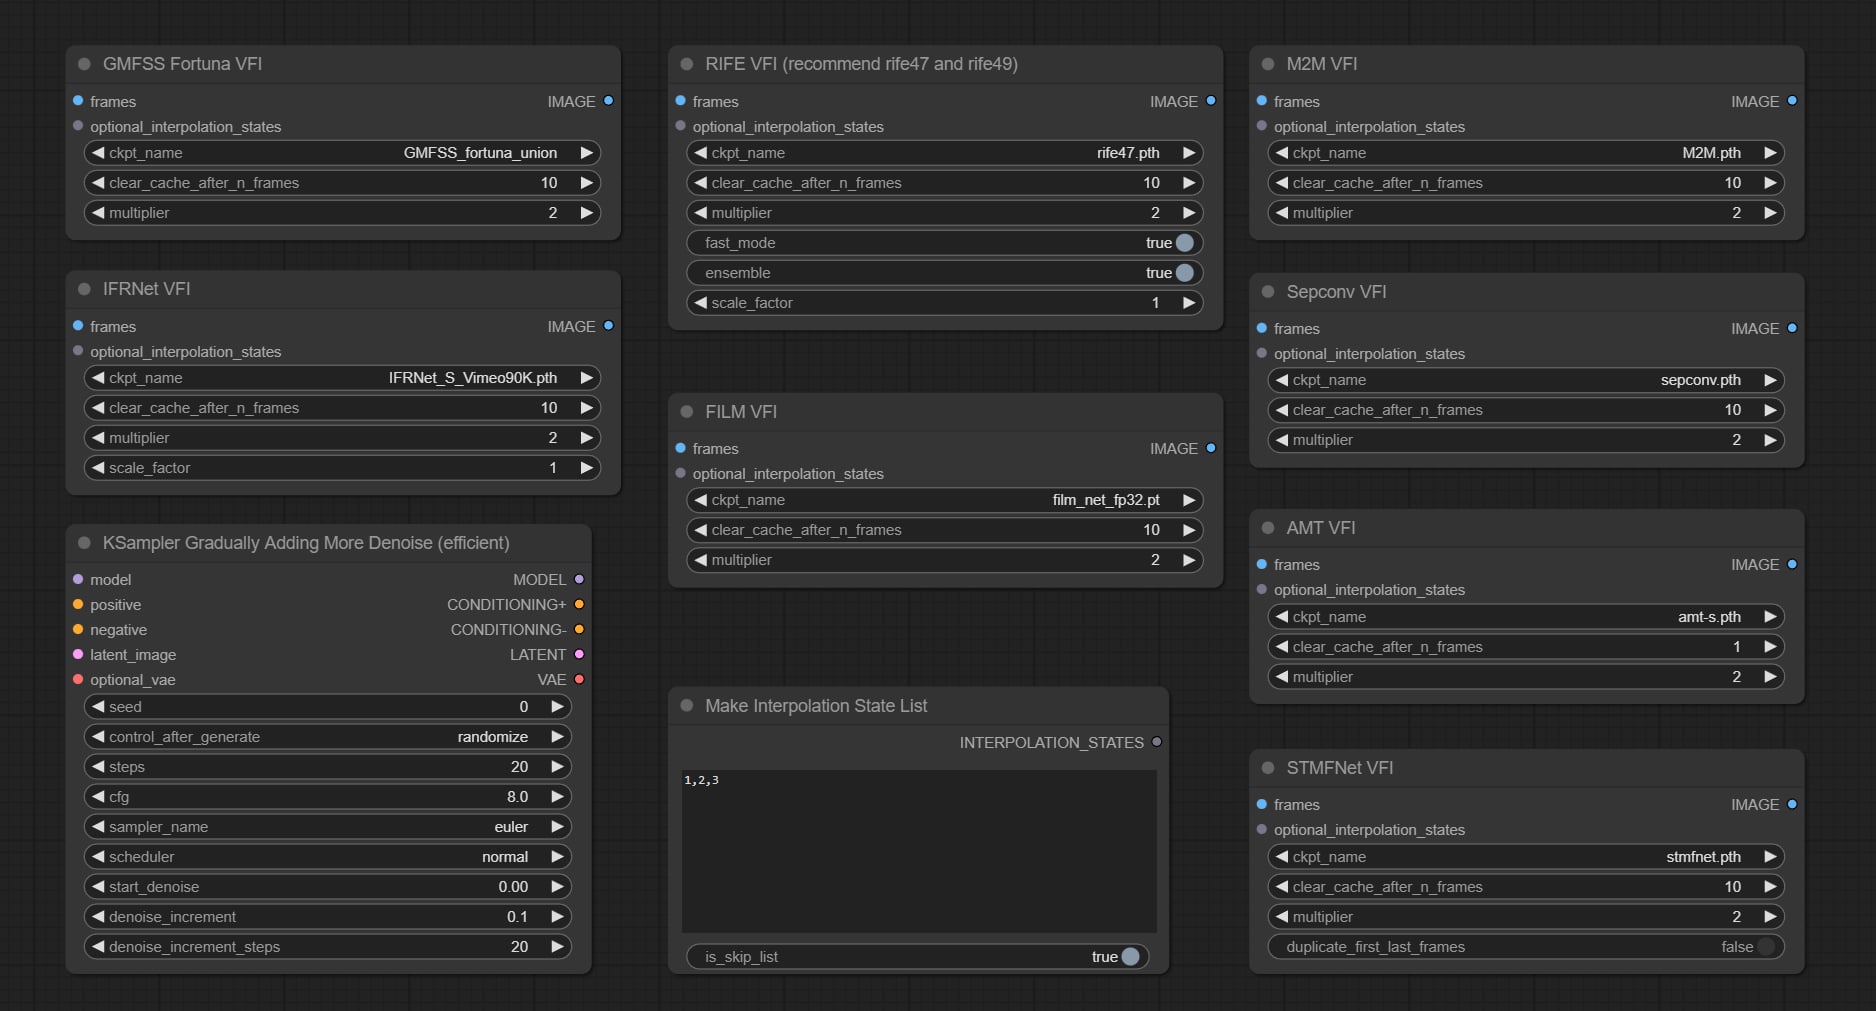1876x1011 pixels.
Task: Toggle ensemble on the RIFE VFI node
Action: tap(945, 273)
